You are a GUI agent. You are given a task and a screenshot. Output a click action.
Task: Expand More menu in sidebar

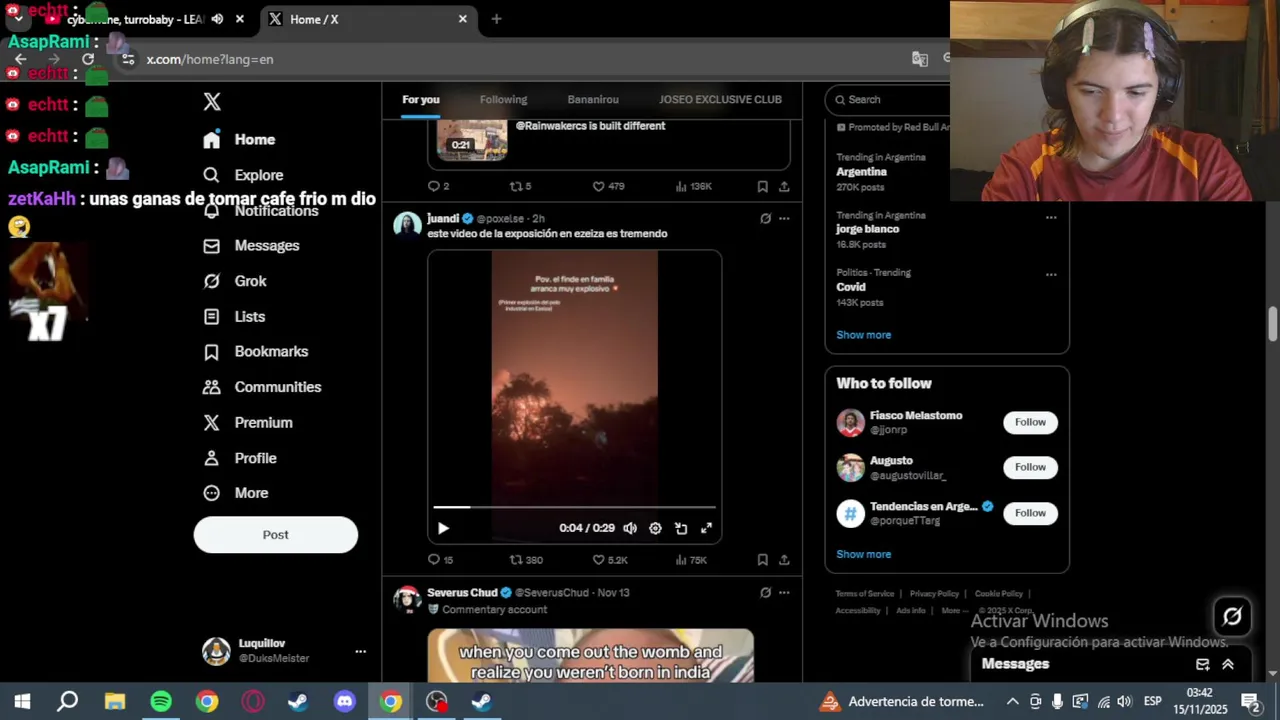235,493
